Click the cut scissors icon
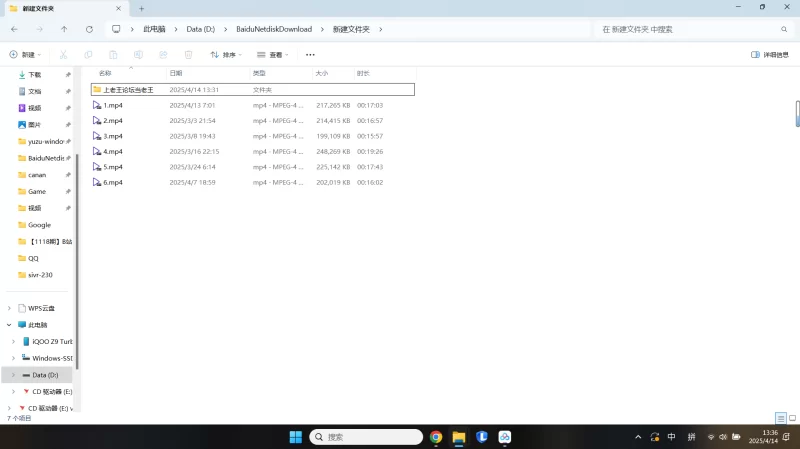 pyautogui.click(x=63, y=55)
